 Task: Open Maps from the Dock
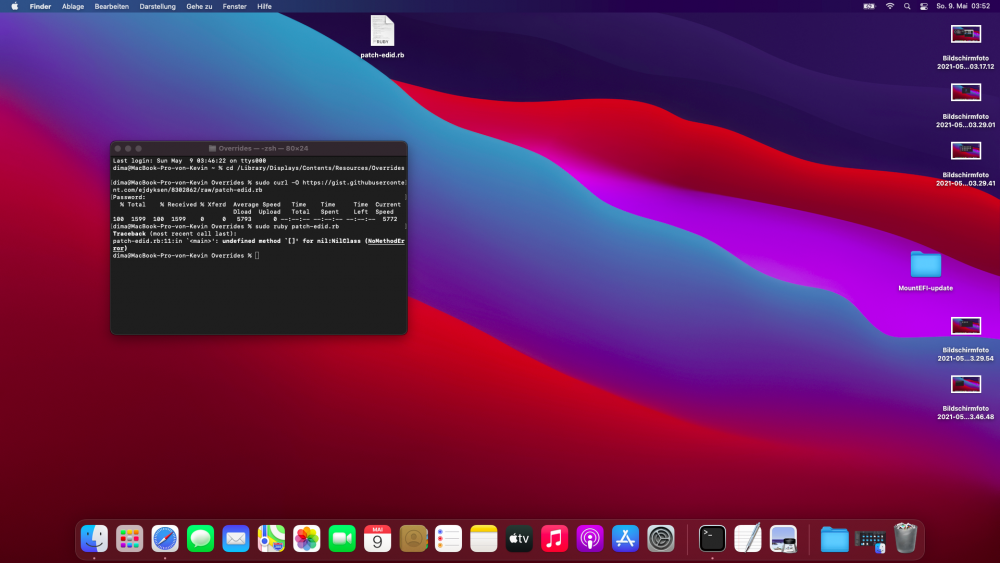[271, 539]
